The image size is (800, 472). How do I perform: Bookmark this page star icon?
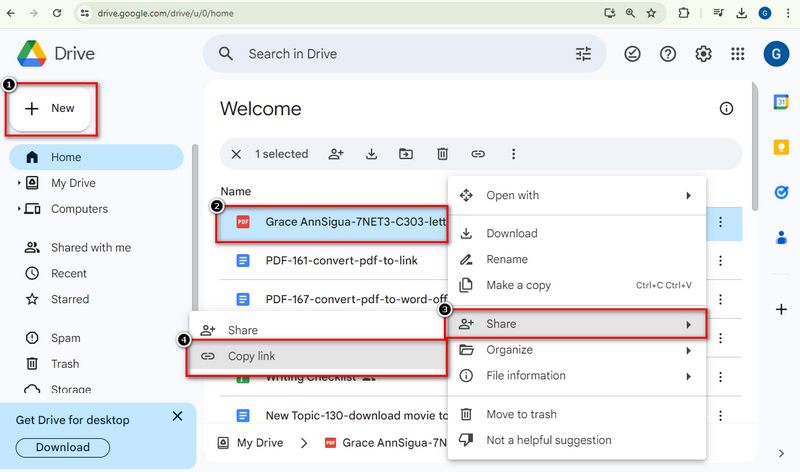(651, 13)
